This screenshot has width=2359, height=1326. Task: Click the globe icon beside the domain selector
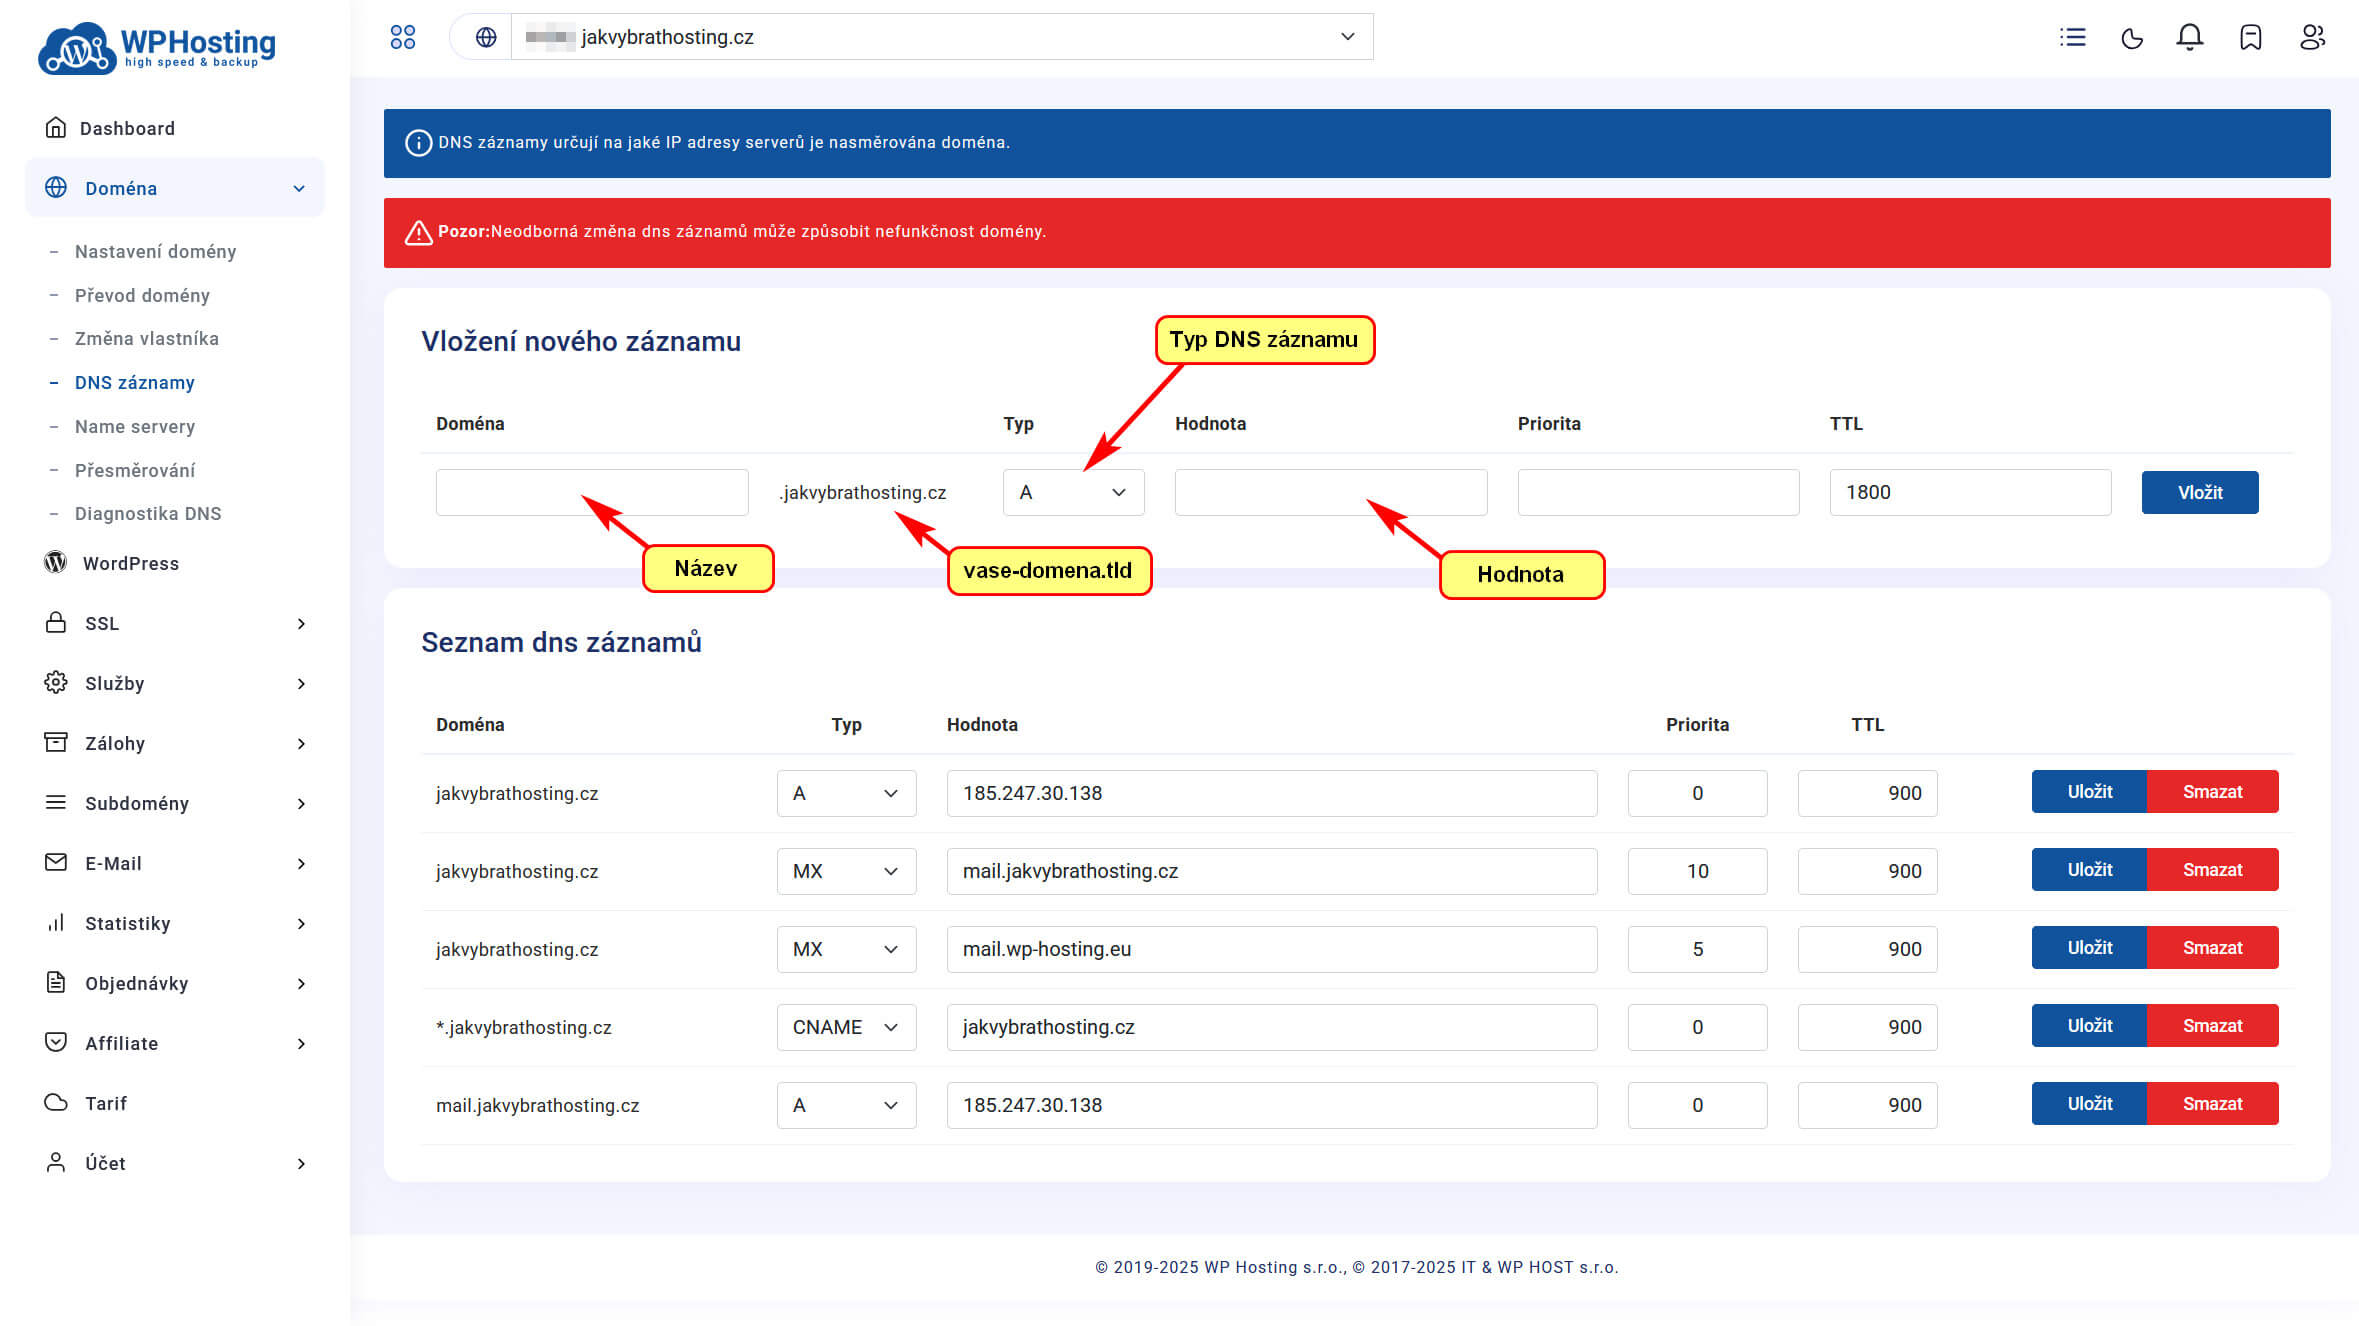point(486,37)
